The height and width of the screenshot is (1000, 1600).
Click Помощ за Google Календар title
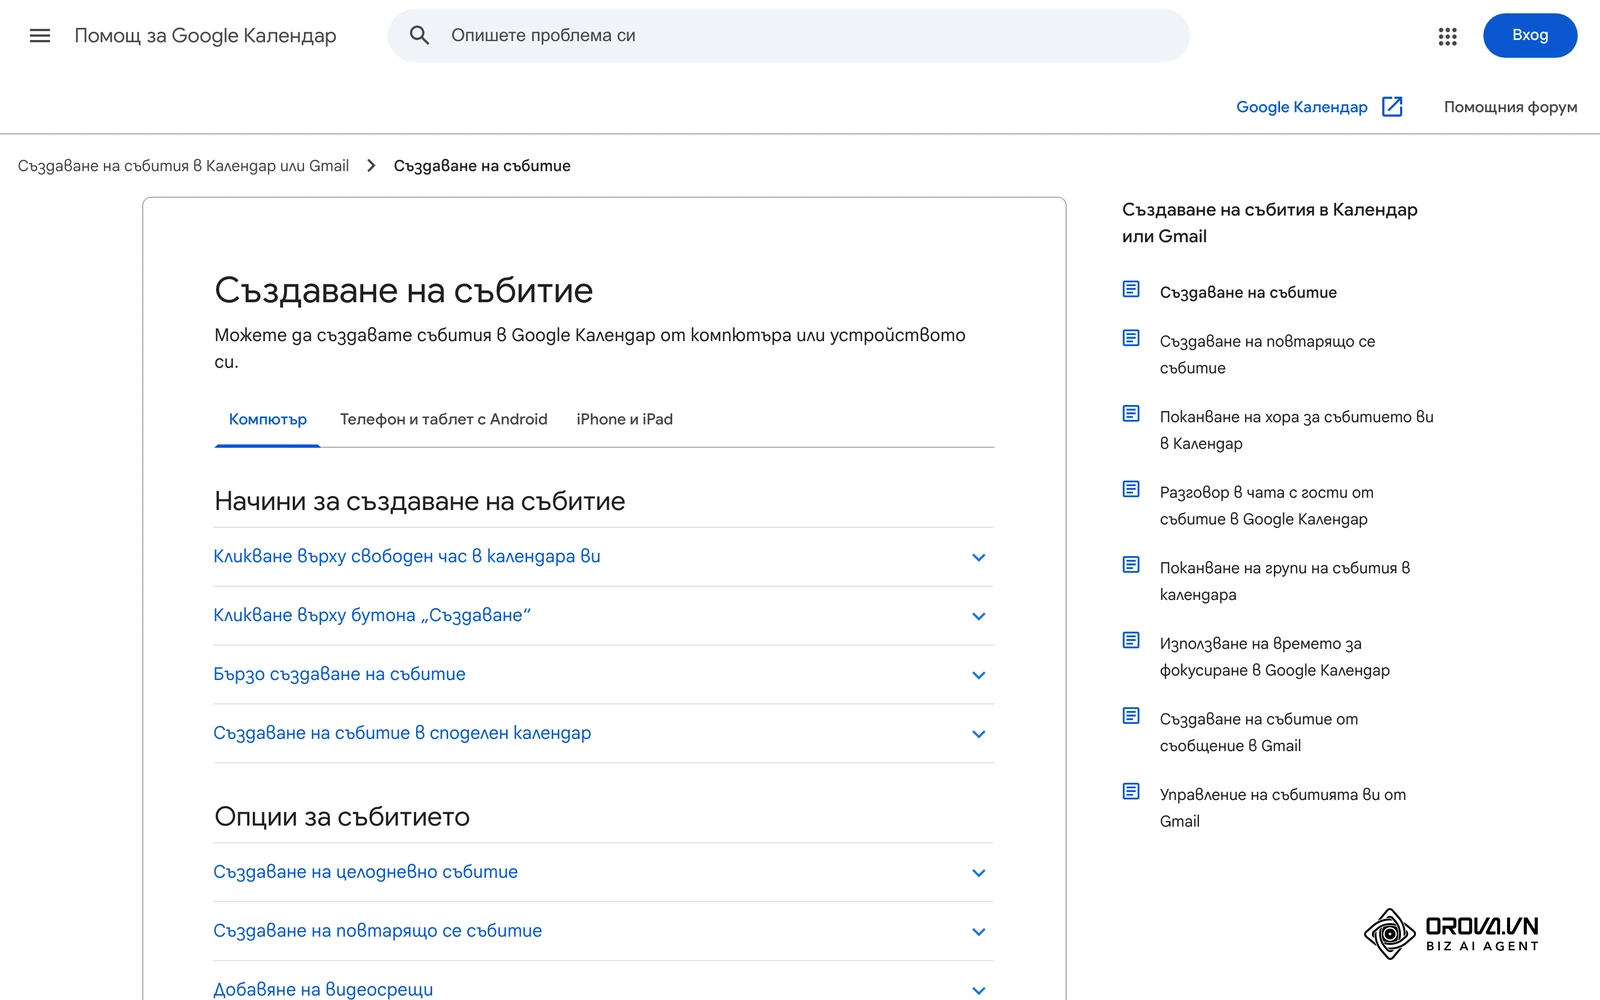click(205, 36)
